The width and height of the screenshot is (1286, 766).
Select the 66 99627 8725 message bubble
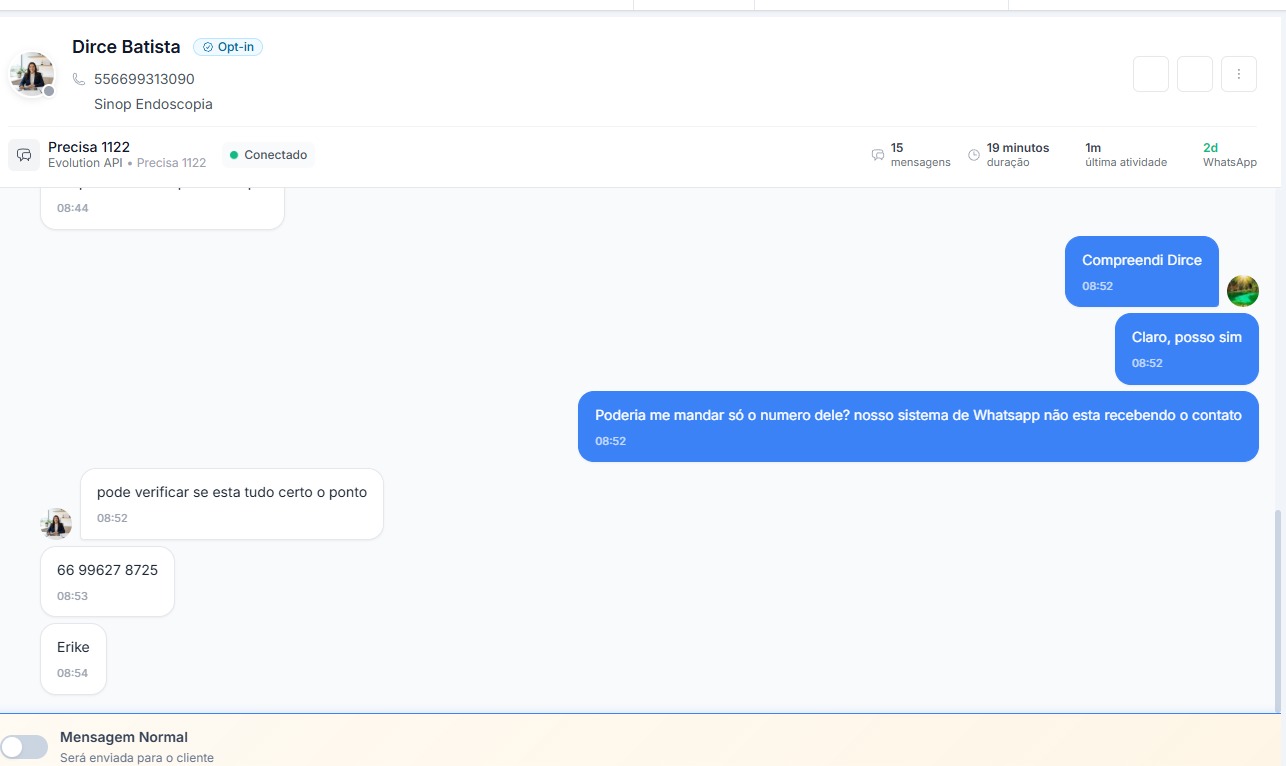[x=107, y=581]
